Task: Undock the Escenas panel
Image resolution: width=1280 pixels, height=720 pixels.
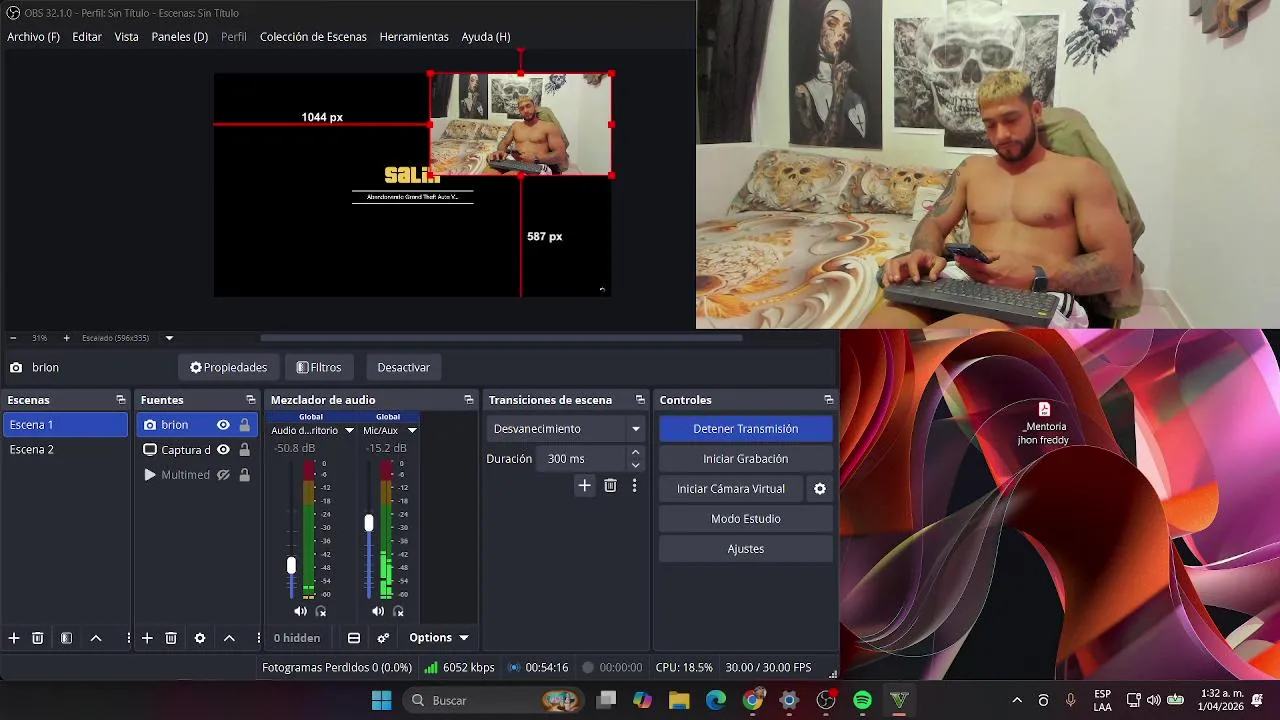Action: point(121,400)
